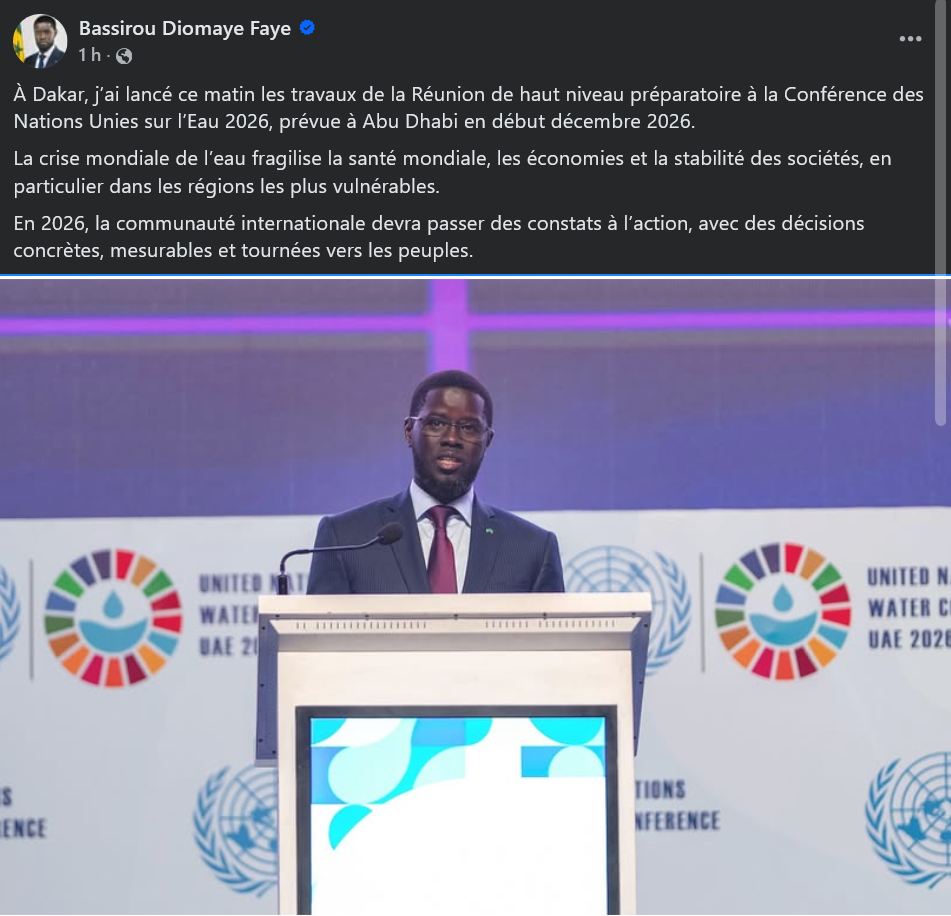Viewport: 951px width, 916px height.
Task: Click the page scrollbar thumb
Action: click(941, 212)
